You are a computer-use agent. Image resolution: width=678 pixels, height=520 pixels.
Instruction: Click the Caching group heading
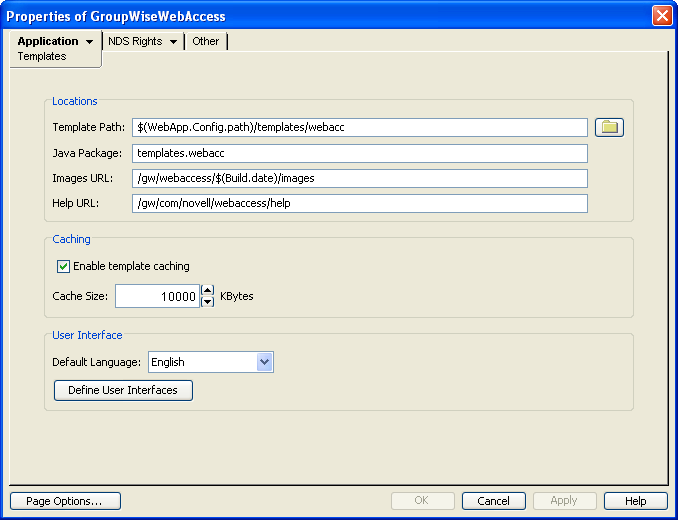click(x=71, y=239)
